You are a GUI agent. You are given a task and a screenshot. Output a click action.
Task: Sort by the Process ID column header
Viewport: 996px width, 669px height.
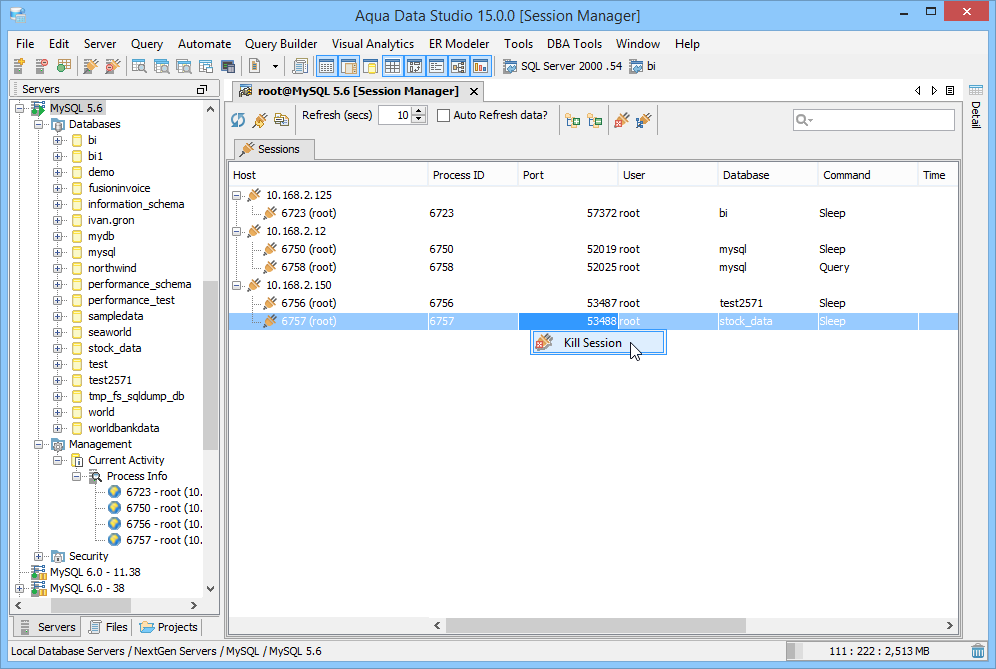pos(473,175)
